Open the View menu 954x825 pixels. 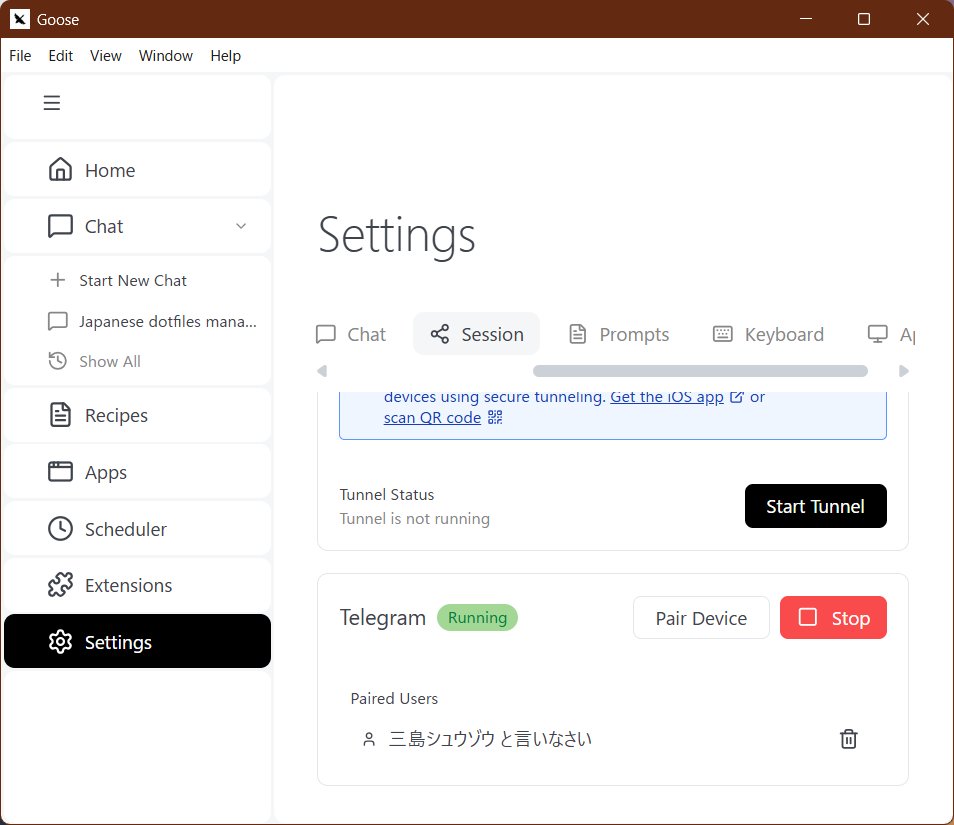pyautogui.click(x=105, y=56)
